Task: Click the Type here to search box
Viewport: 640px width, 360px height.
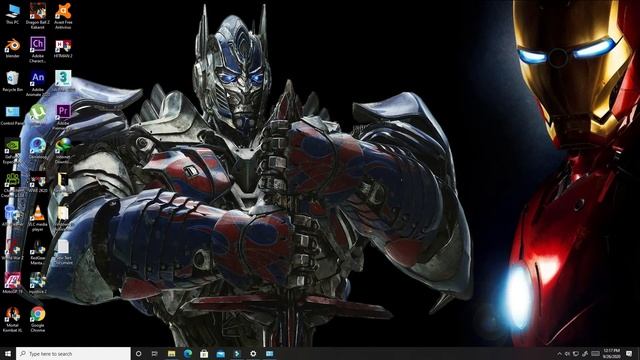Action: click(73, 353)
